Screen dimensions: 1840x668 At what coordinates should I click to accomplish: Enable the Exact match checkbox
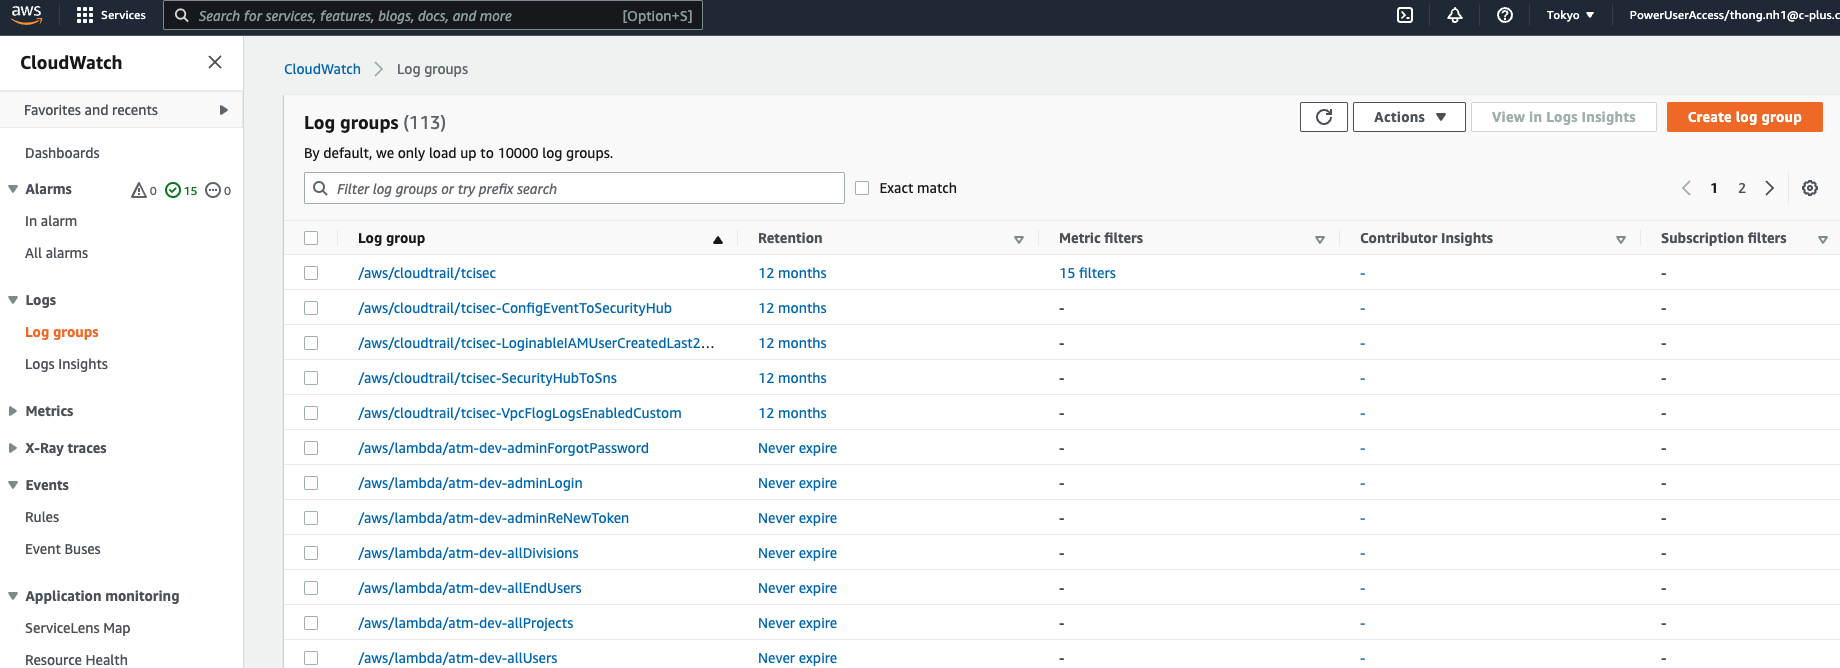click(862, 188)
